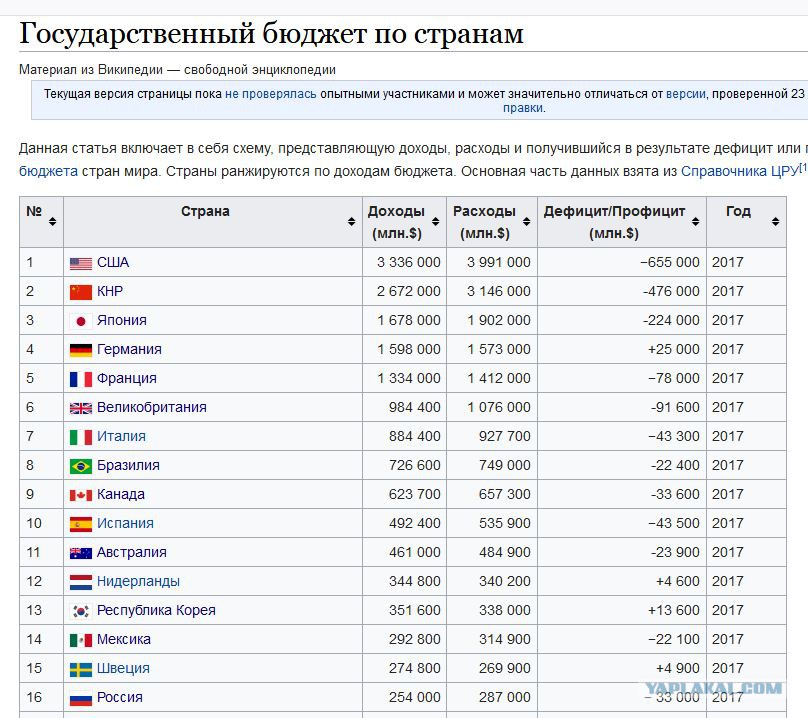808x718 pixels.
Task: Click the USA flag icon
Action: pyautogui.click(x=81, y=263)
